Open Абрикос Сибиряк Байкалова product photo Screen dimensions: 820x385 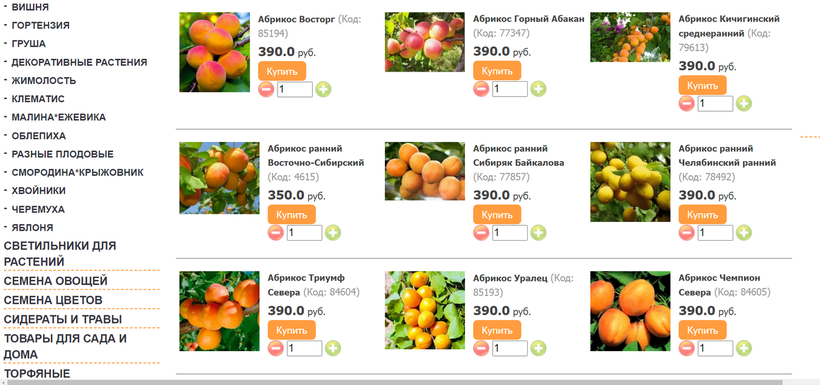(425, 171)
